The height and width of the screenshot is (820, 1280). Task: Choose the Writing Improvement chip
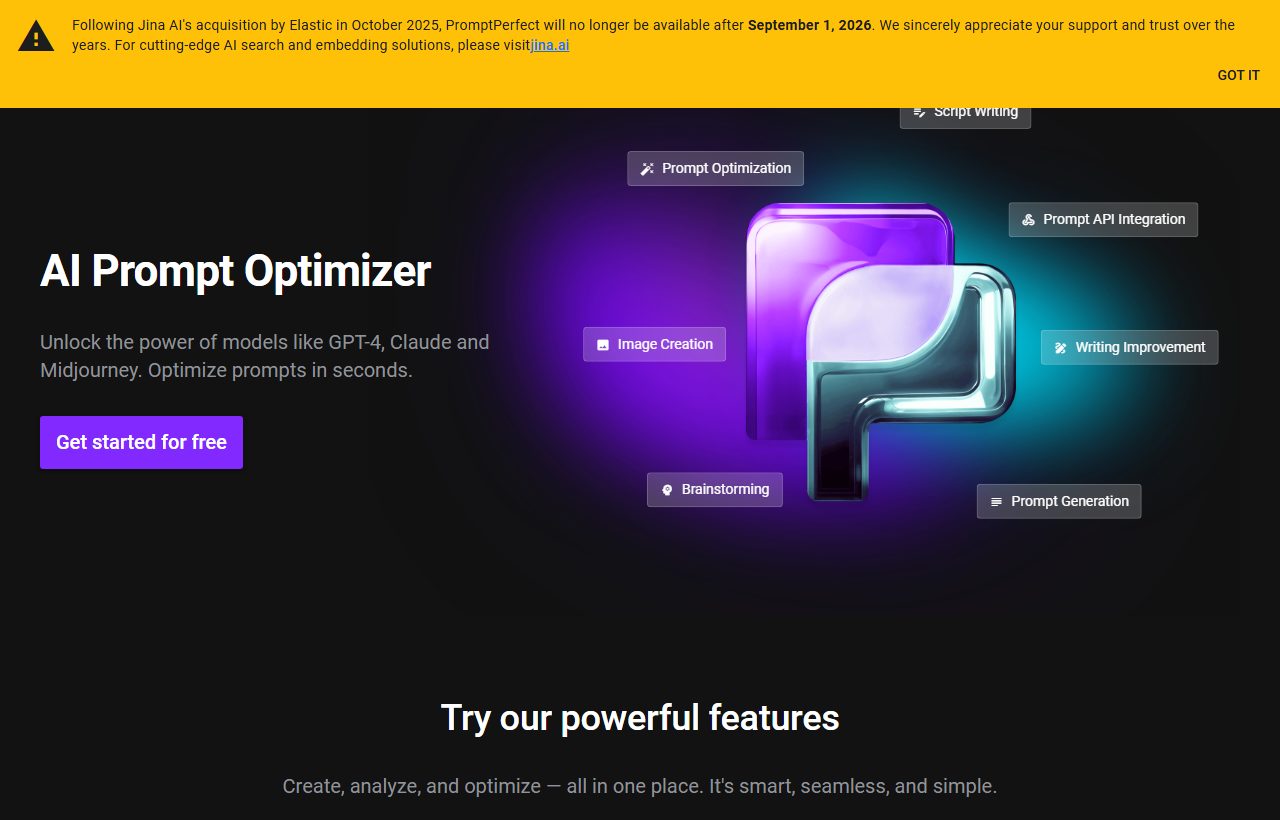tap(1129, 347)
